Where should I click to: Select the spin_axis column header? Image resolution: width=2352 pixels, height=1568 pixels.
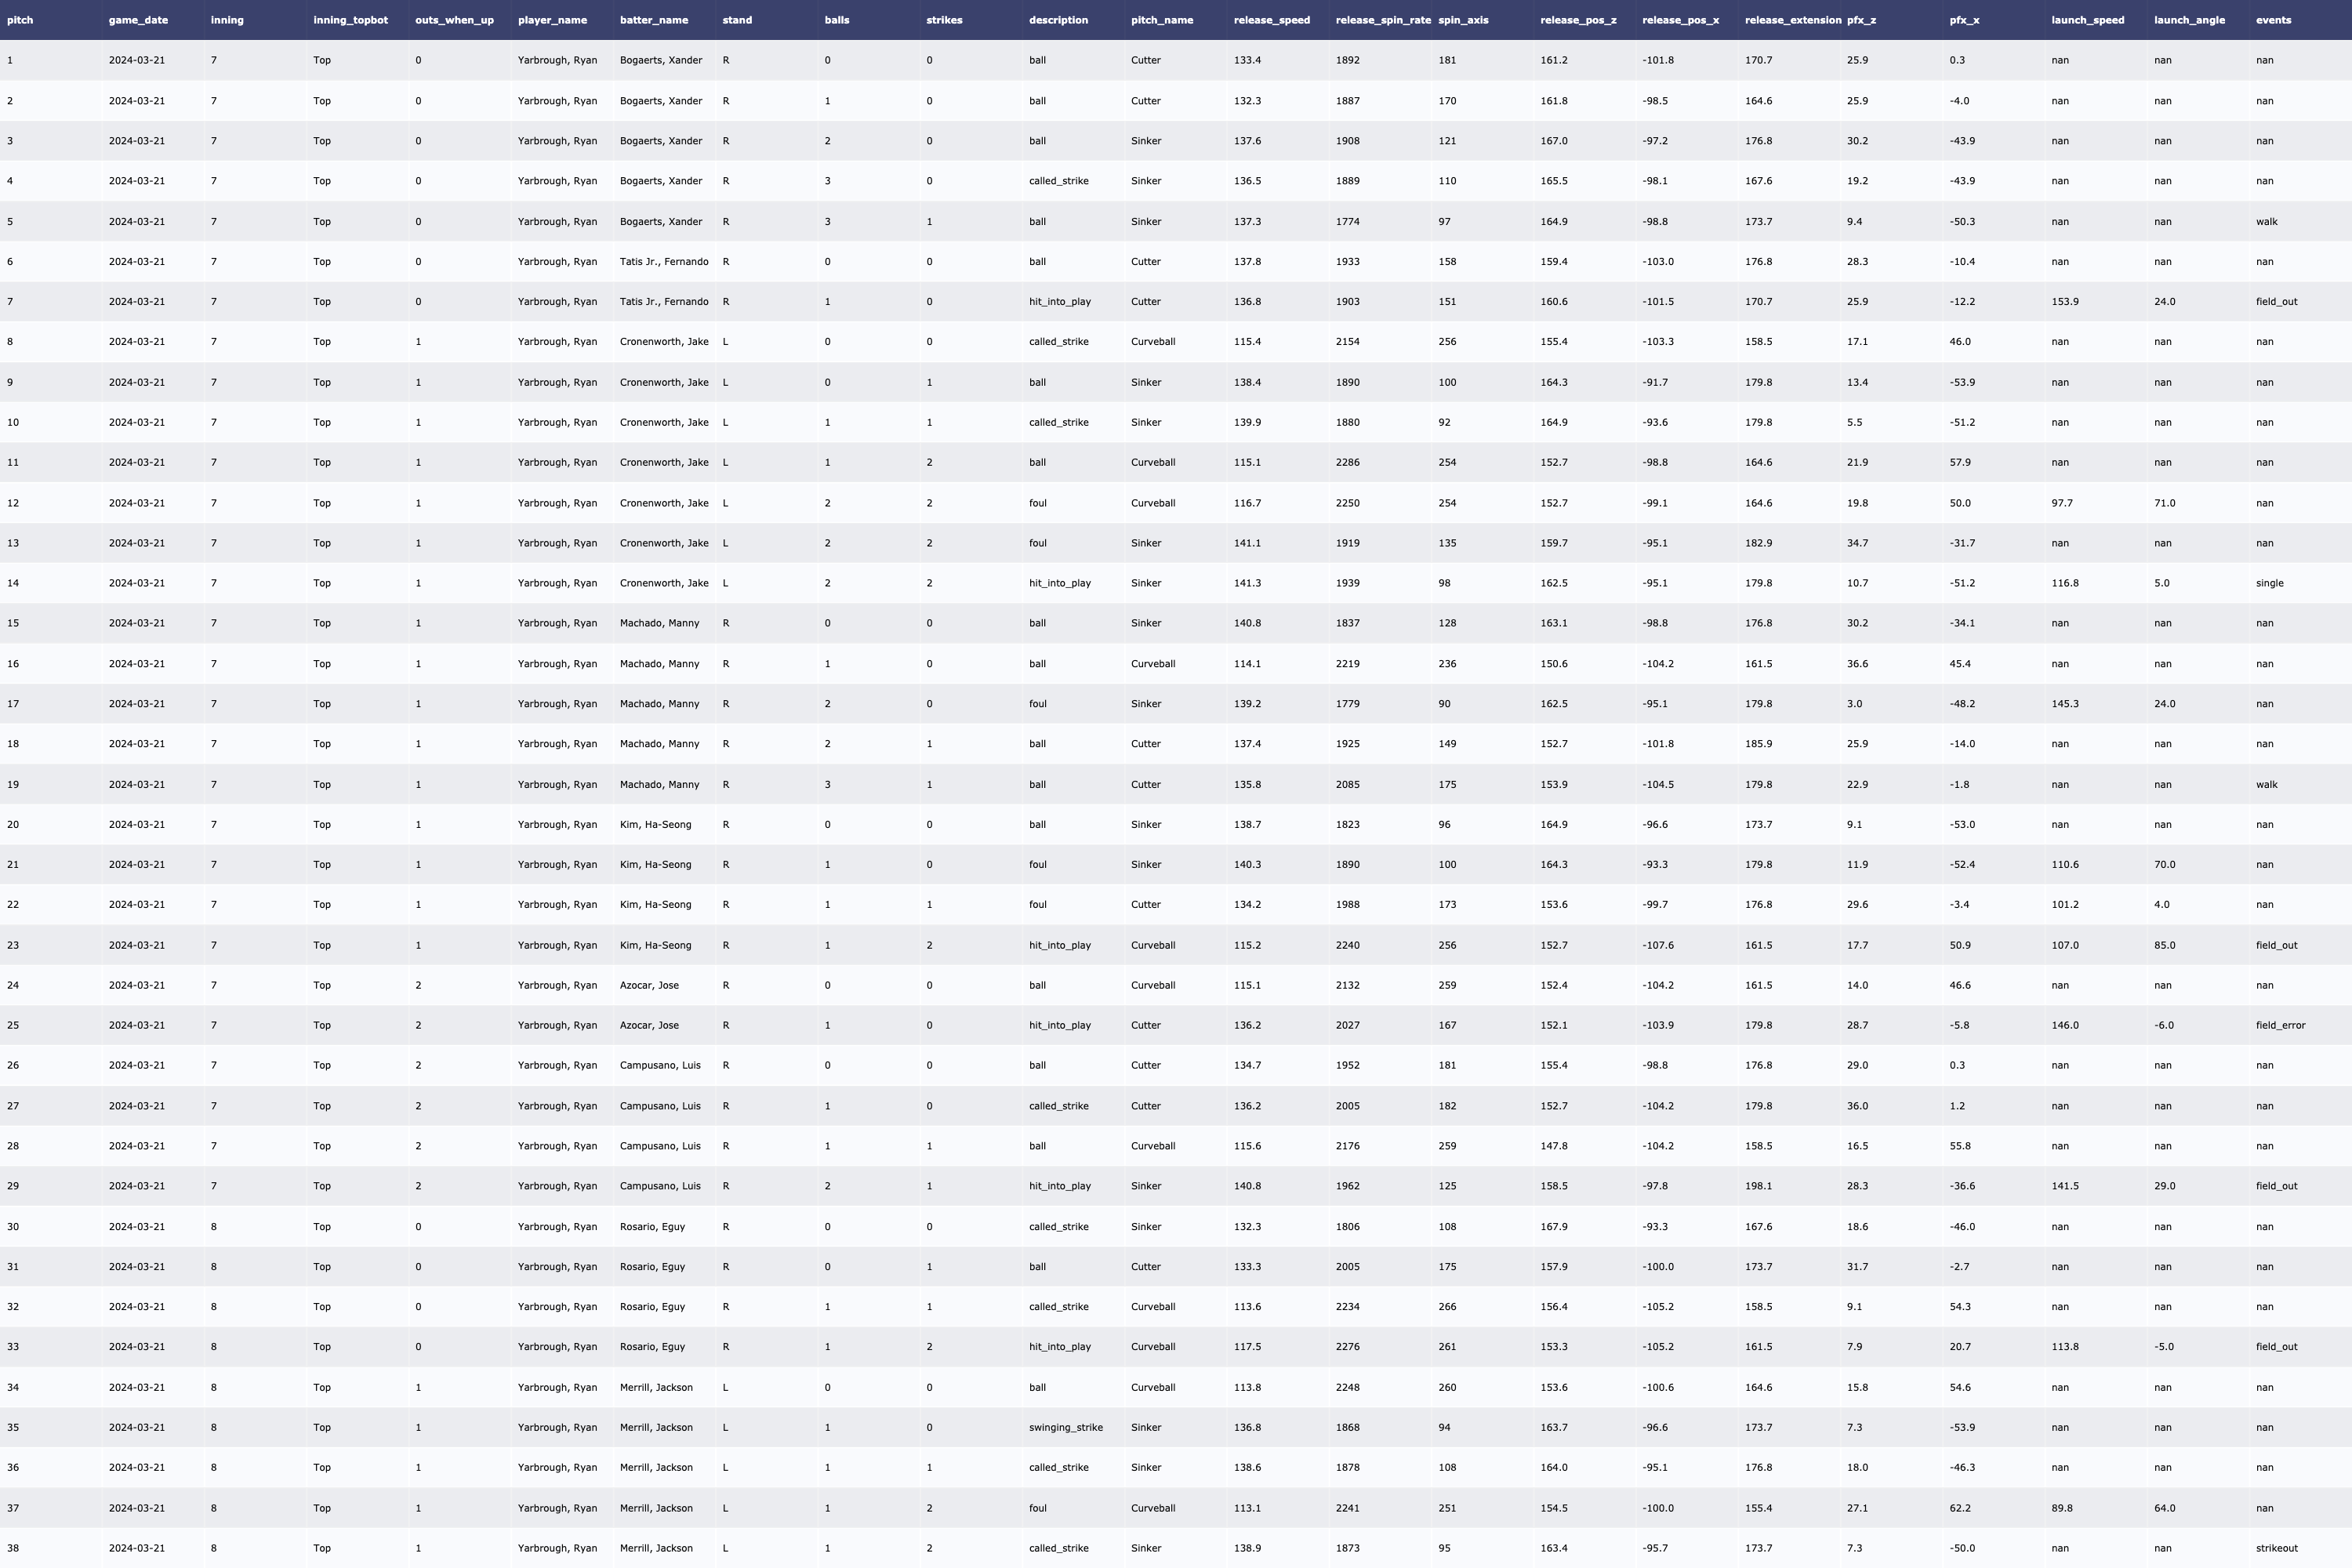(1462, 20)
